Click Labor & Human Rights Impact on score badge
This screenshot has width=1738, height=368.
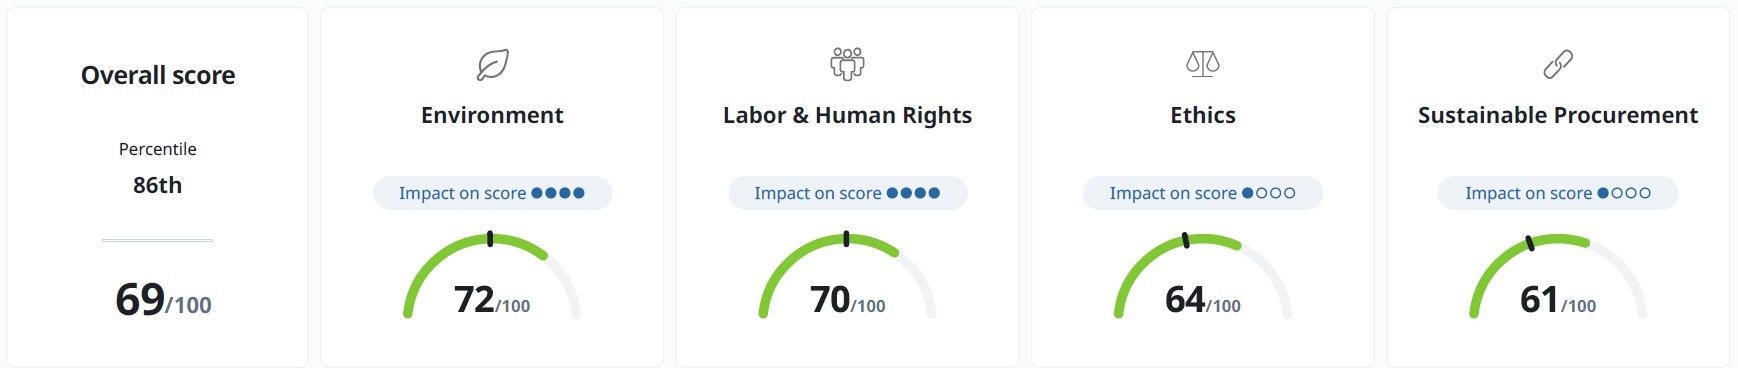pyautogui.click(x=847, y=193)
